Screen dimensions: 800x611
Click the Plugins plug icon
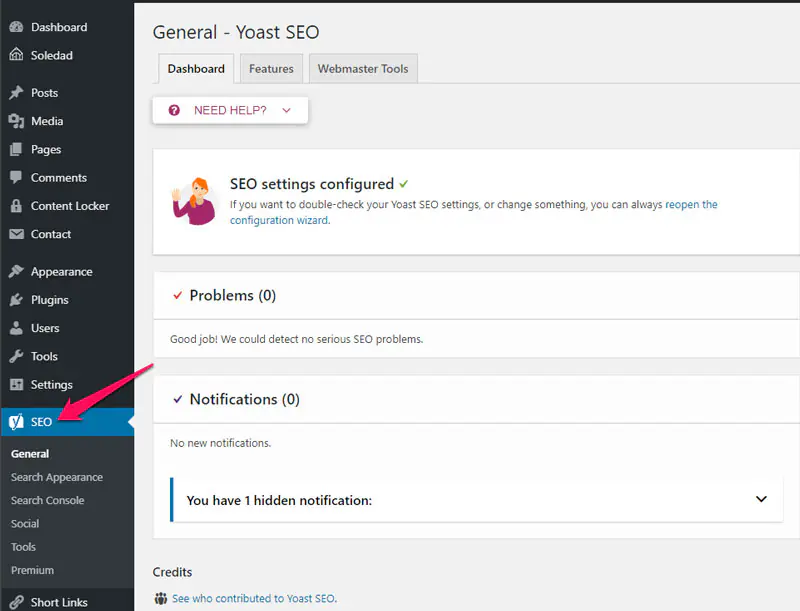pos(16,300)
